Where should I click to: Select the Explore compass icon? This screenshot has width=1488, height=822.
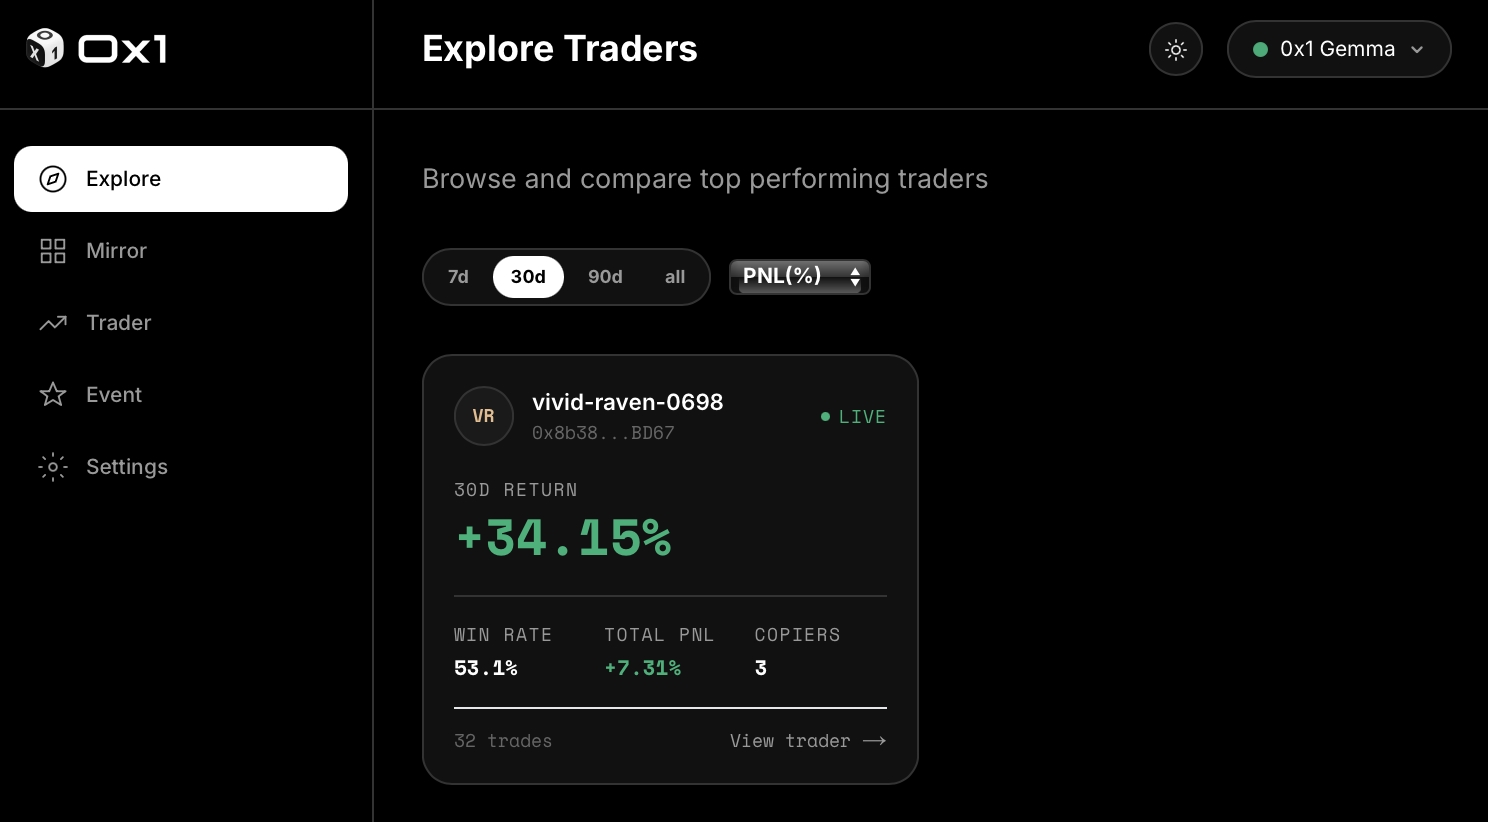(52, 179)
